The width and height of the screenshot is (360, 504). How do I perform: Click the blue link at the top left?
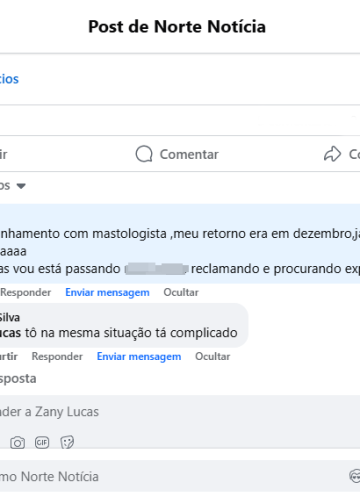[9, 79]
